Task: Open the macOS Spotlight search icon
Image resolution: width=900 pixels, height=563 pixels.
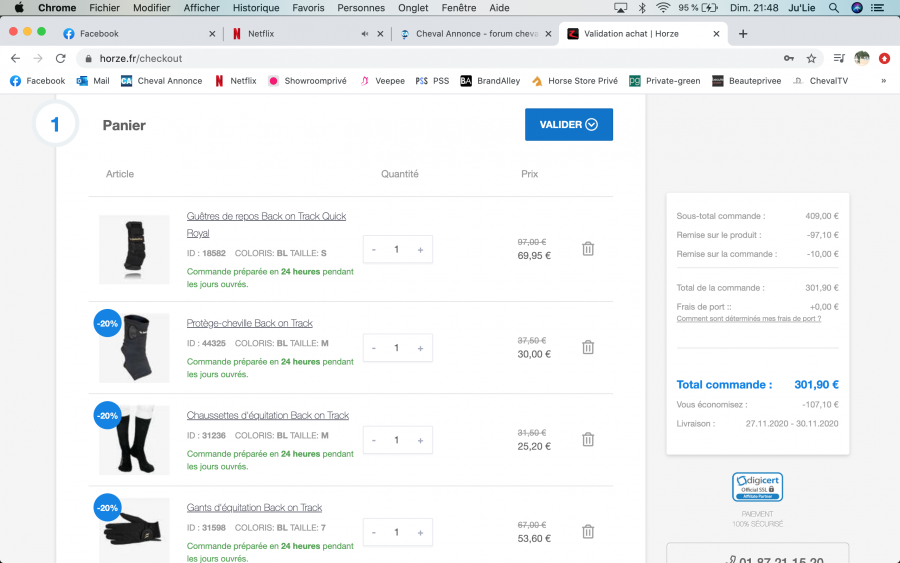Action: point(833,8)
